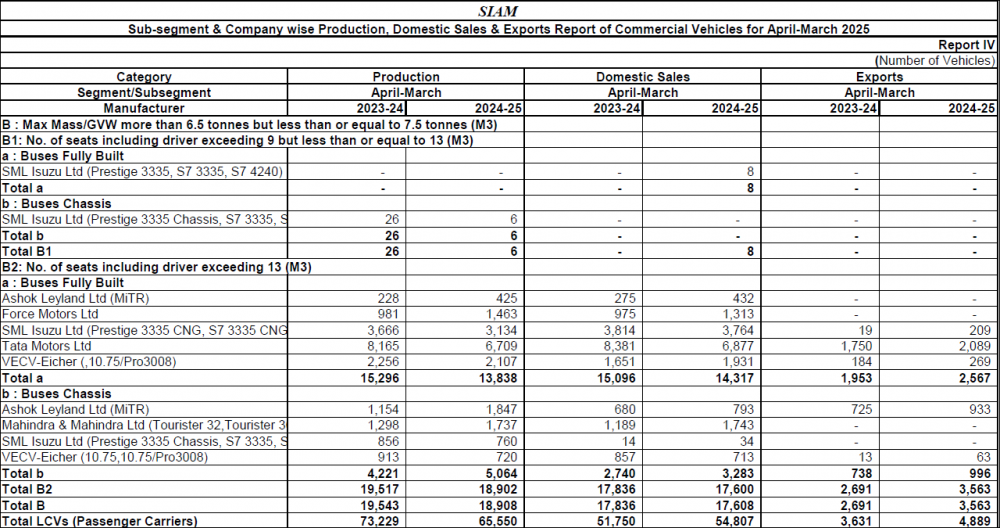Click the 'Production' column group header
The width and height of the screenshot is (1000, 528).
coord(406,77)
